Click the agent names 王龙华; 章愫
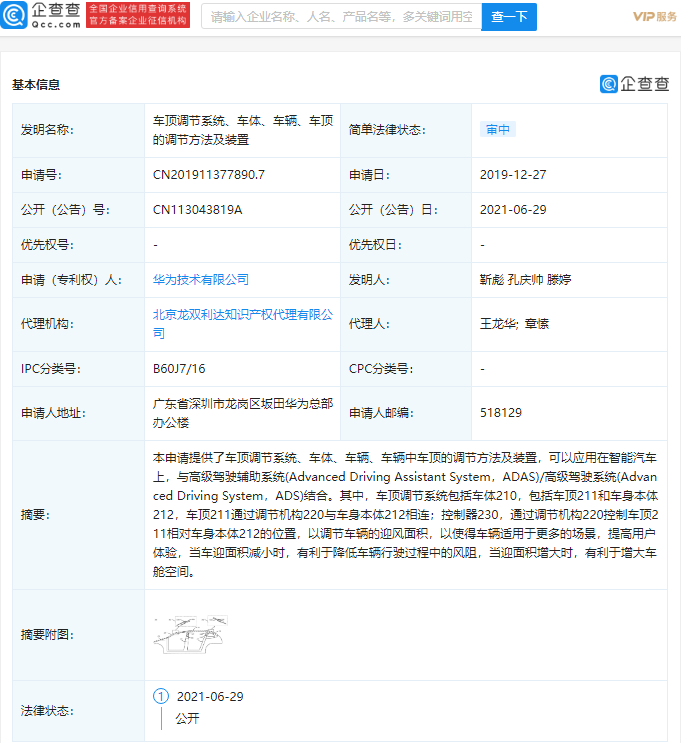The width and height of the screenshot is (681, 743). 514,324
